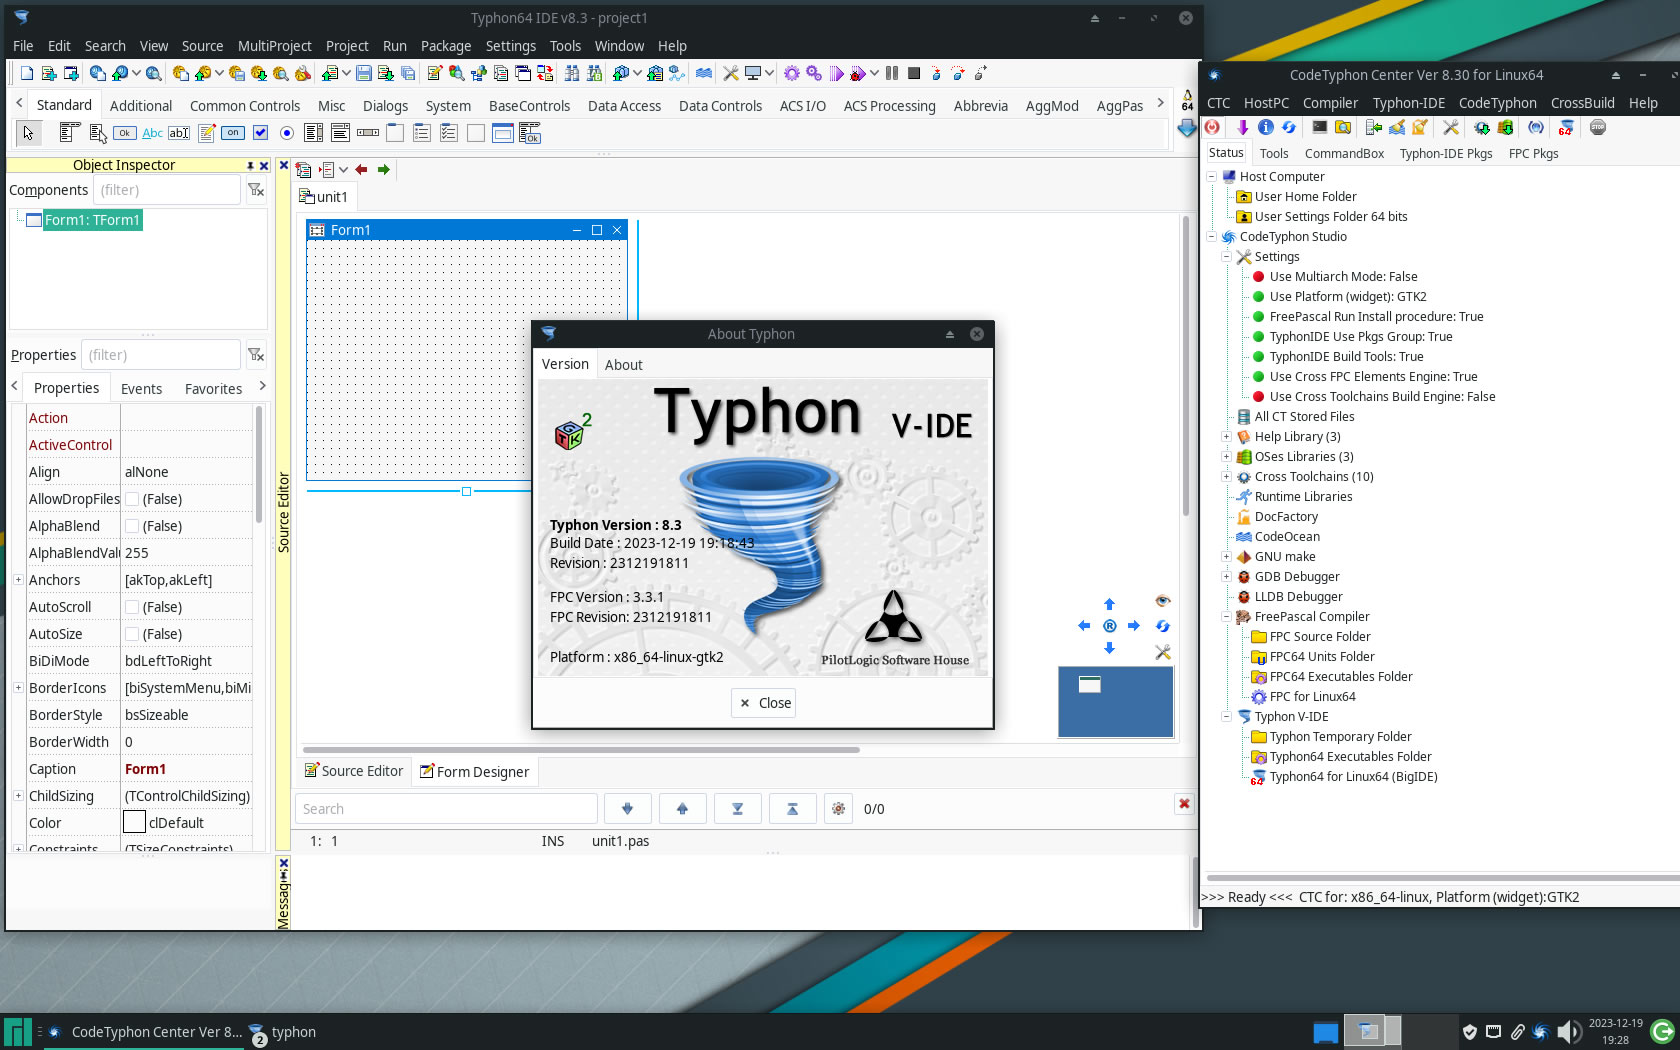Click the Save icon in the IDE toolbar
Screen dimensions: 1680x1050
364,73
